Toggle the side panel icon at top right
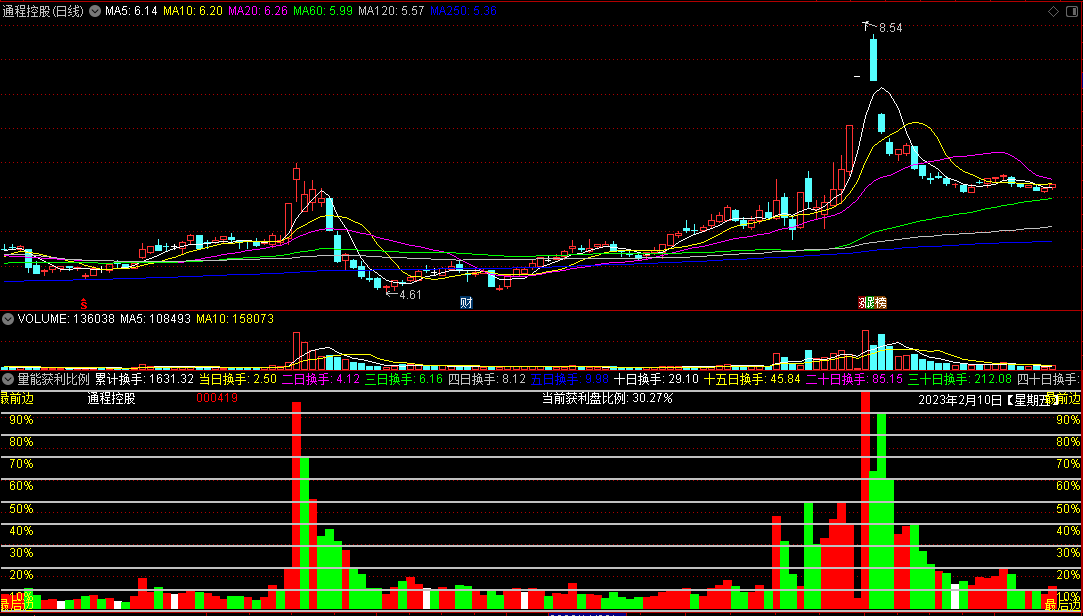This screenshot has width=1083, height=616. (1071, 11)
